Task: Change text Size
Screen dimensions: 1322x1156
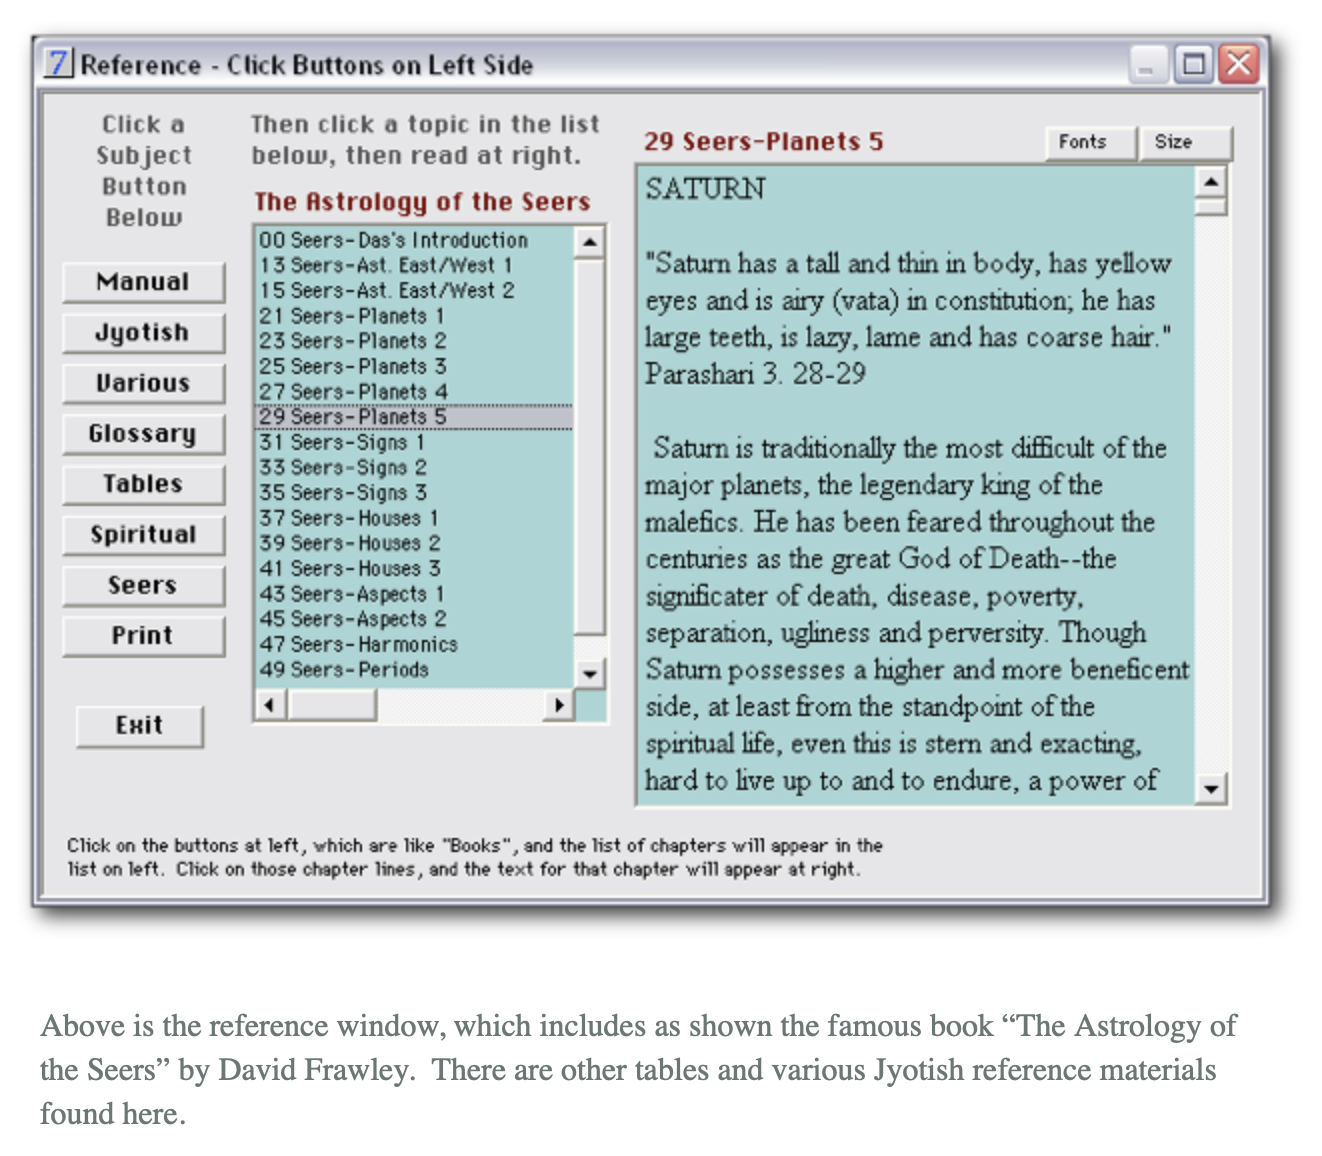Action: coord(1174,142)
